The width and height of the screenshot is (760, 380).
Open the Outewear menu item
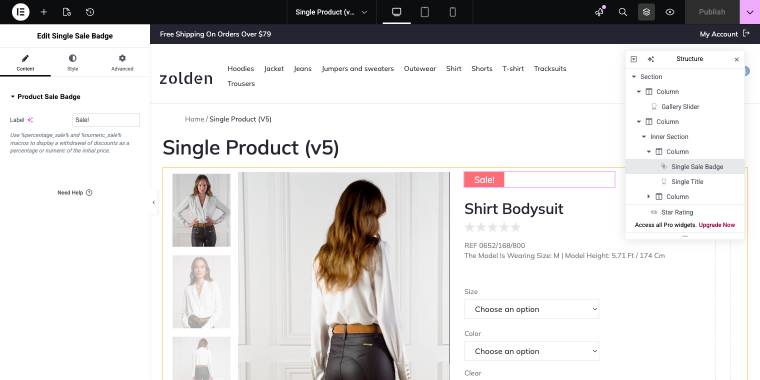point(420,69)
